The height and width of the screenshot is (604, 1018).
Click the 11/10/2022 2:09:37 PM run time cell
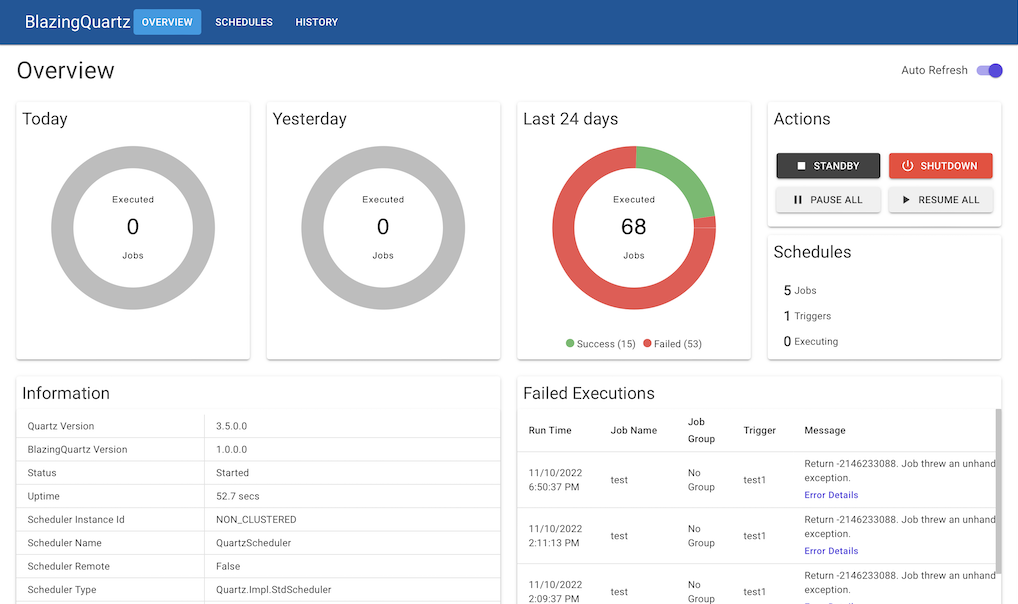(555, 592)
